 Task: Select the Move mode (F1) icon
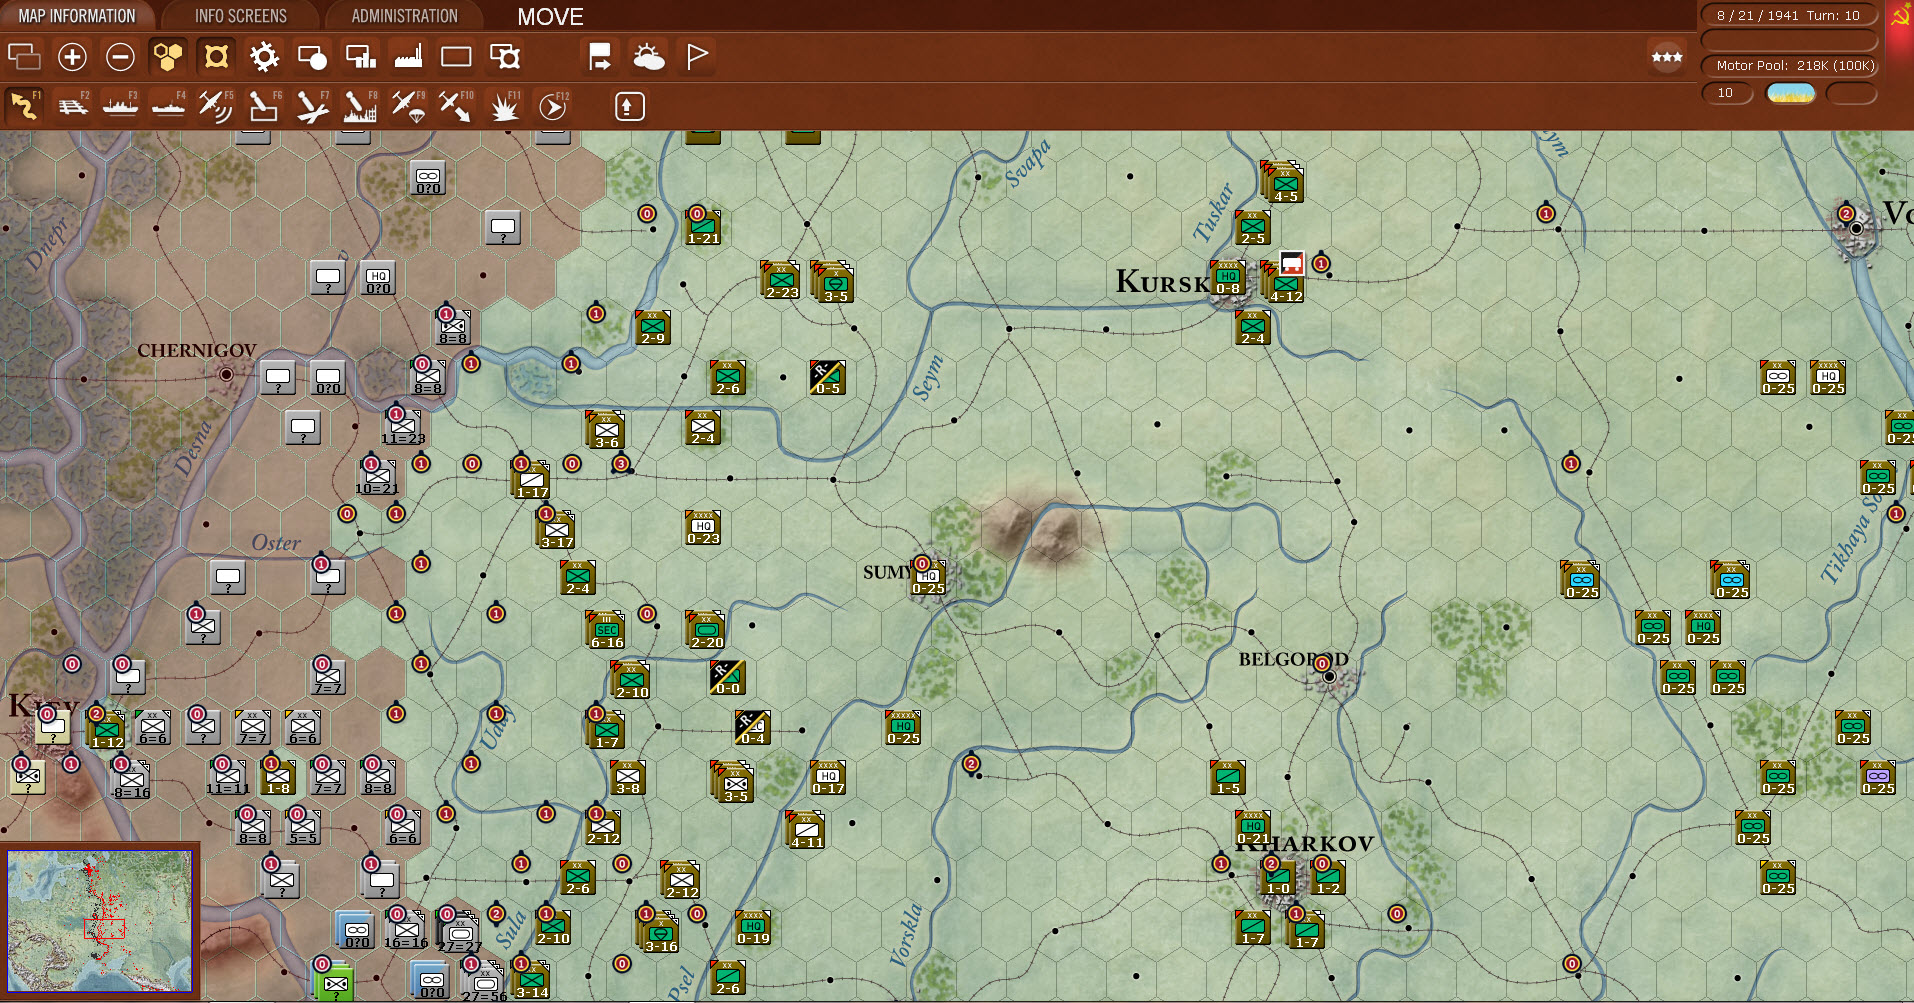pos(24,106)
